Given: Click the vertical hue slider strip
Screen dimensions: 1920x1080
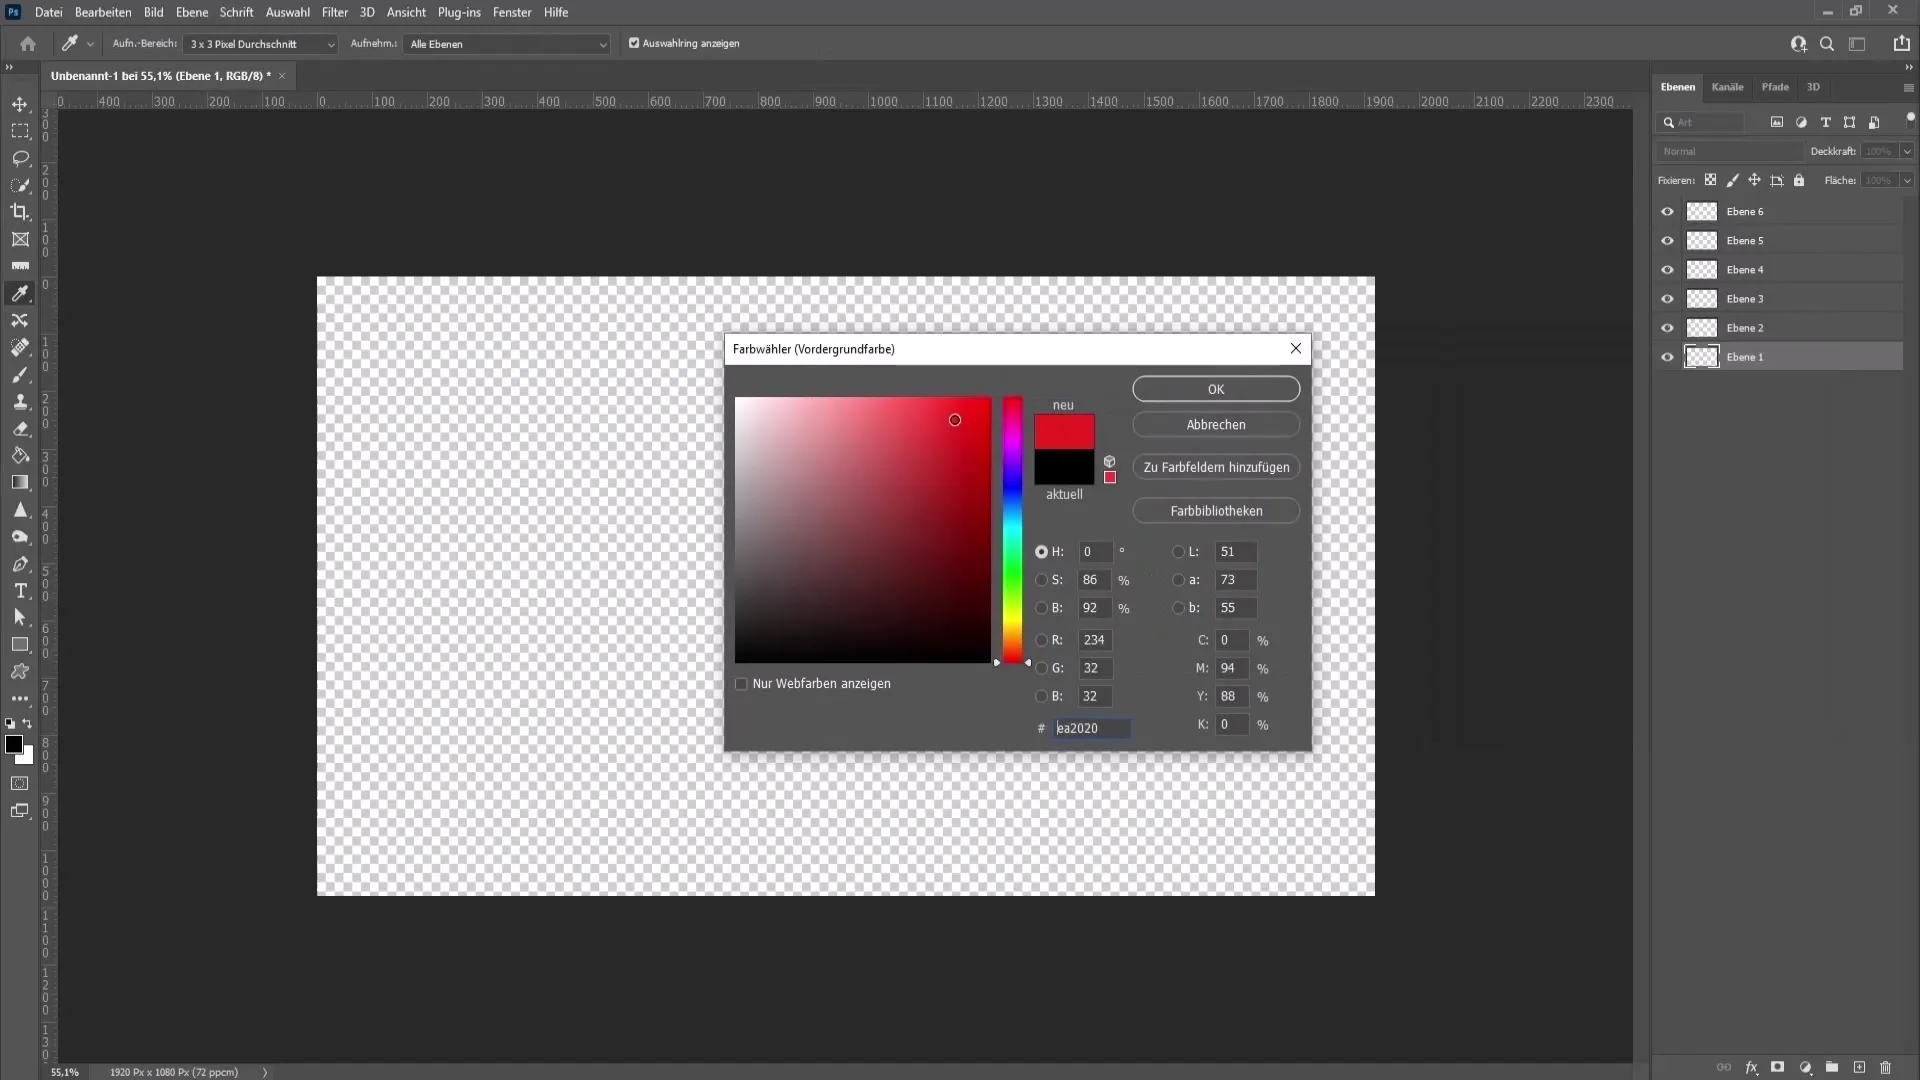Looking at the screenshot, I should (1013, 530).
